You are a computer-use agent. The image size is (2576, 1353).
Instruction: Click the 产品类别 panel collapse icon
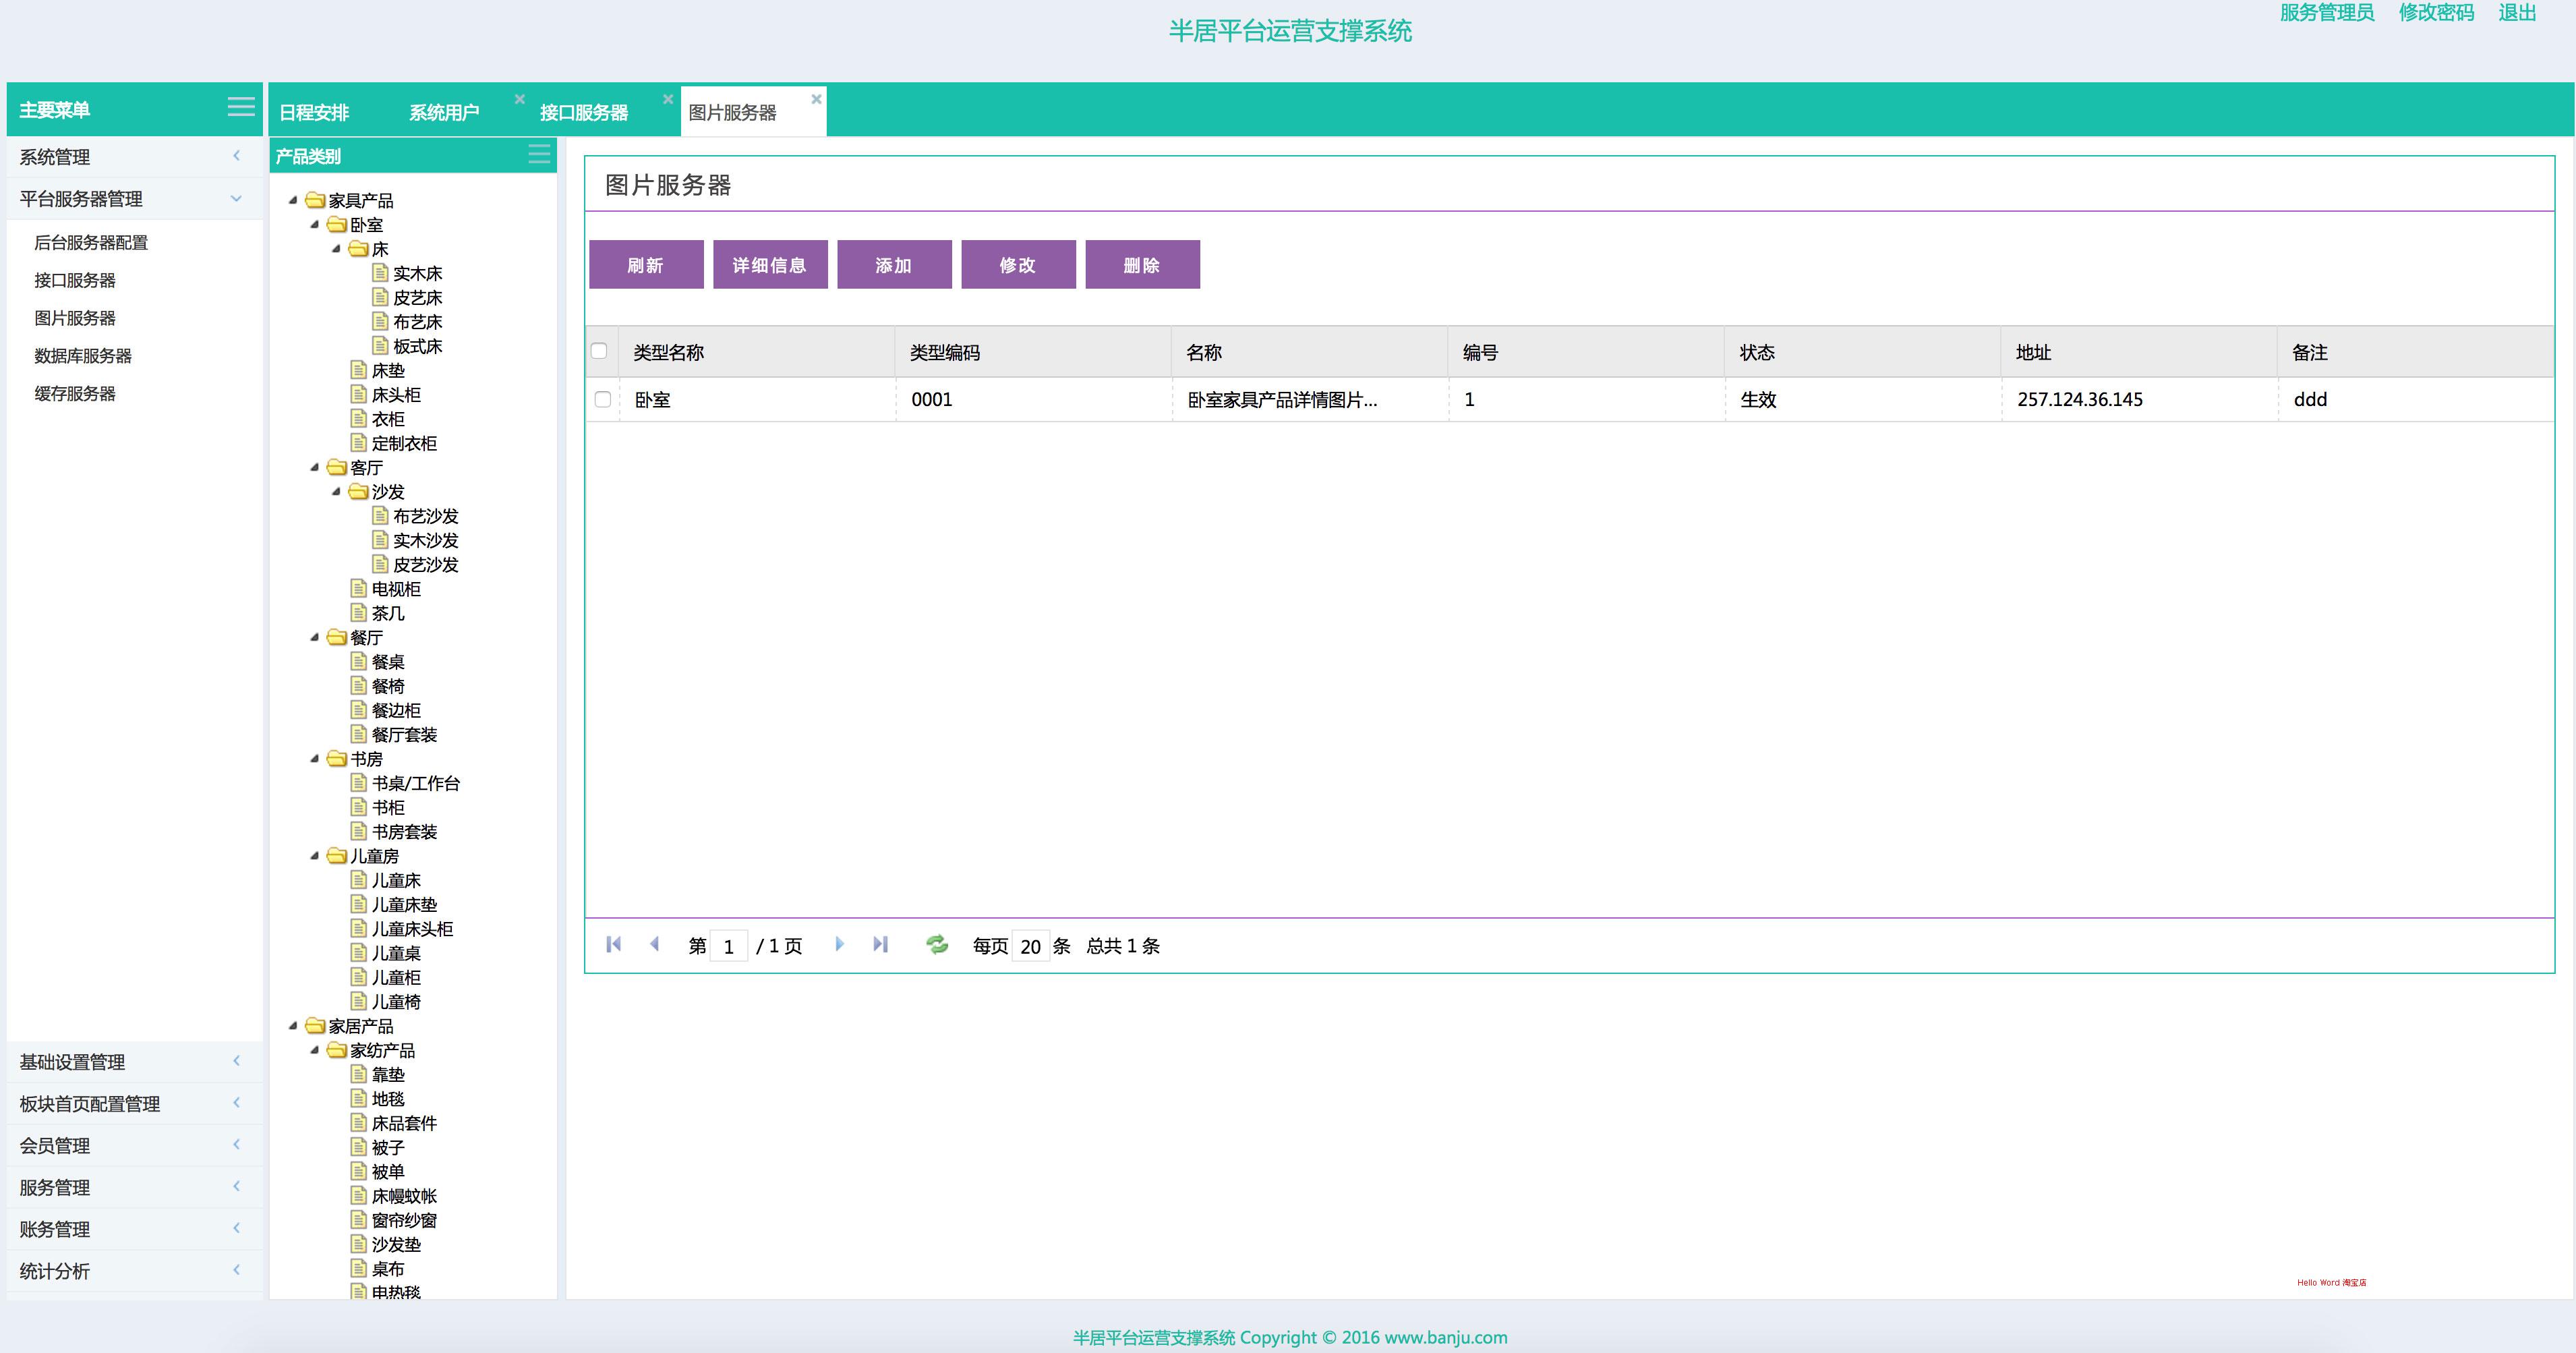pyautogui.click(x=539, y=154)
